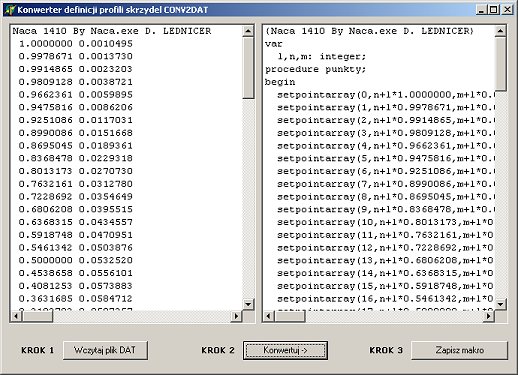Click the row '0.4081253 0.0573883'
The height and width of the screenshot is (375, 518).
(76, 286)
